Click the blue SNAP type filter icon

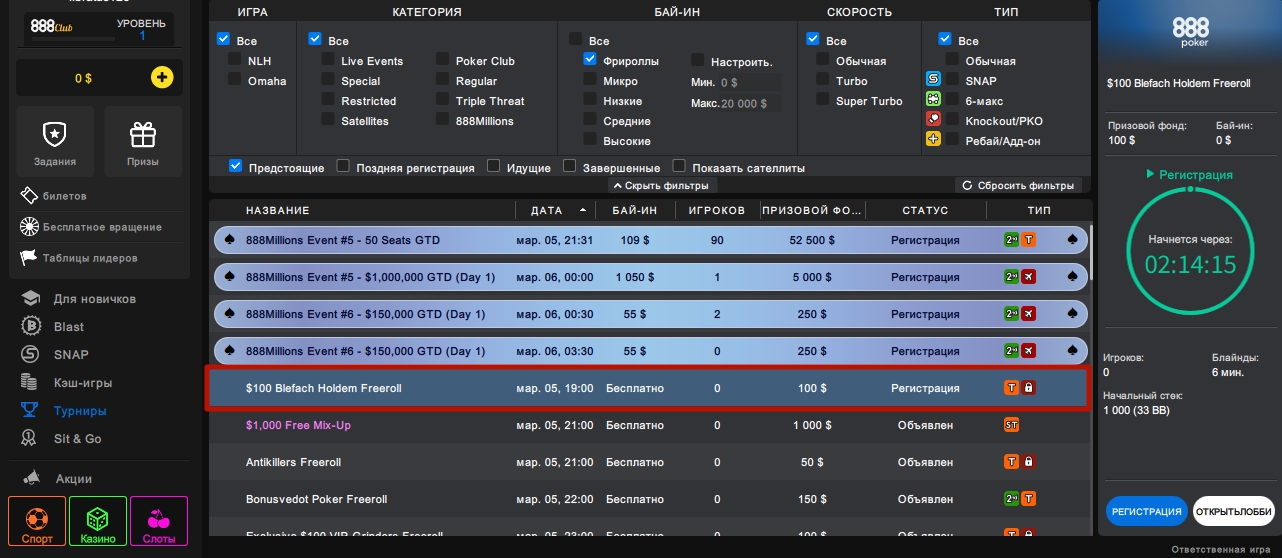tap(934, 78)
